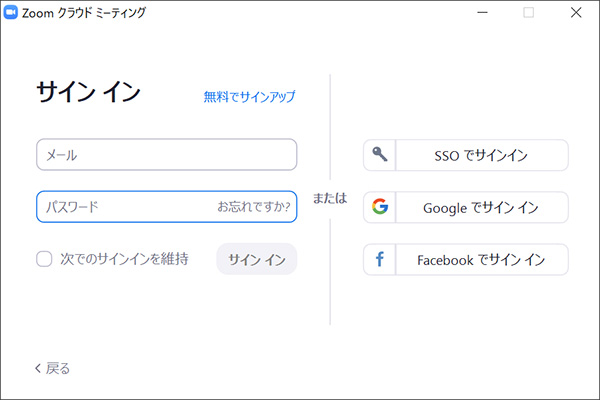This screenshot has width=600, height=400.
Task: Click the key icon for SSO sign-in
Action: (x=380, y=155)
